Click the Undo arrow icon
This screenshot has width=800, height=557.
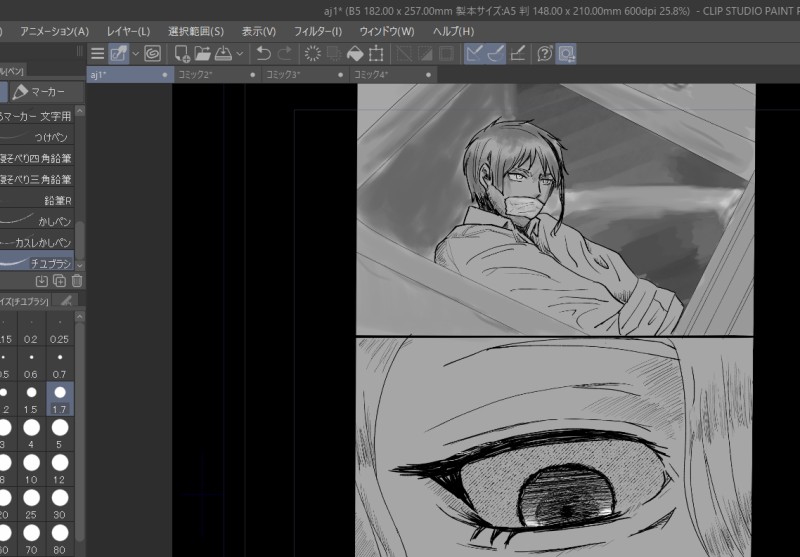coord(263,54)
